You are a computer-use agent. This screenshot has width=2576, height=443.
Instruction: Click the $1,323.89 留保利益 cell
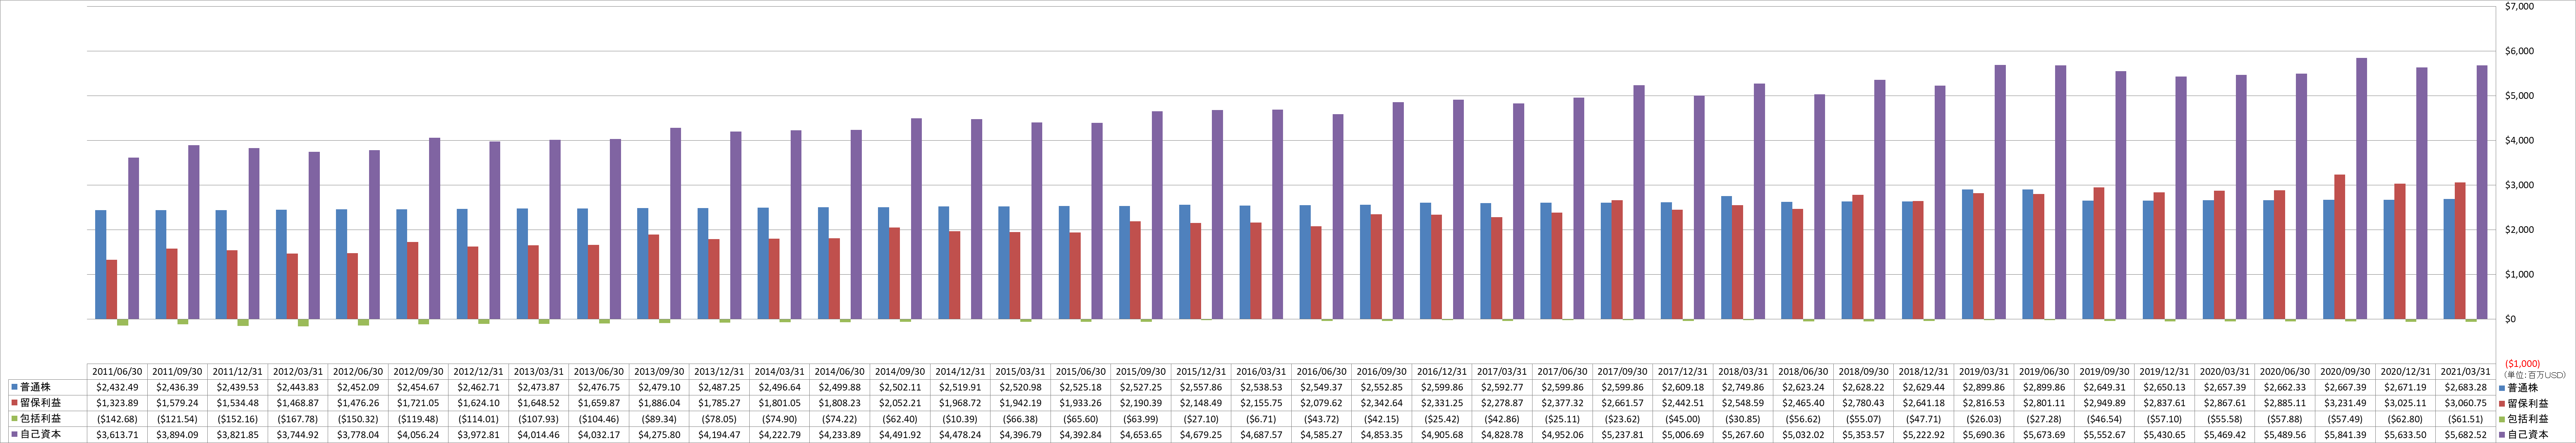[118, 403]
